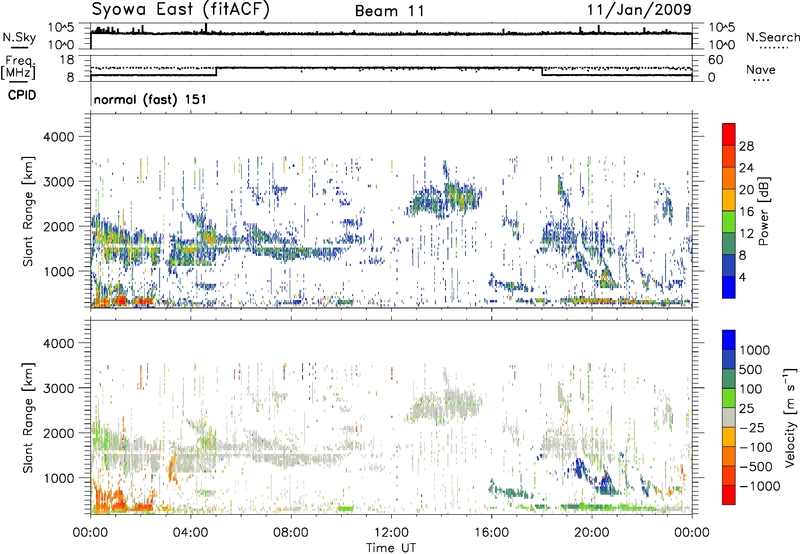
Task: Click the dotted line sample under 'N.Search'
Action: [x=773, y=47]
